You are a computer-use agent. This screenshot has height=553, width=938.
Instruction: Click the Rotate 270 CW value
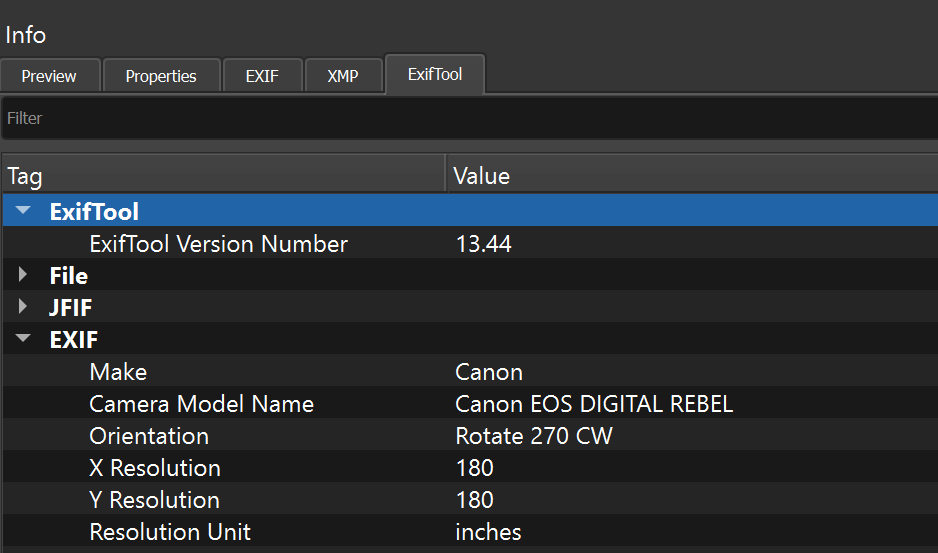[534, 436]
